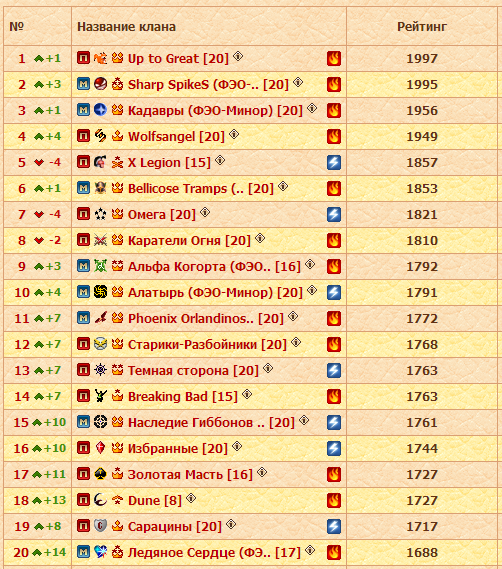Click the fire icon in Wolfsangel row
Image resolution: width=502 pixels, height=569 pixels.
[x=334, y=136]
